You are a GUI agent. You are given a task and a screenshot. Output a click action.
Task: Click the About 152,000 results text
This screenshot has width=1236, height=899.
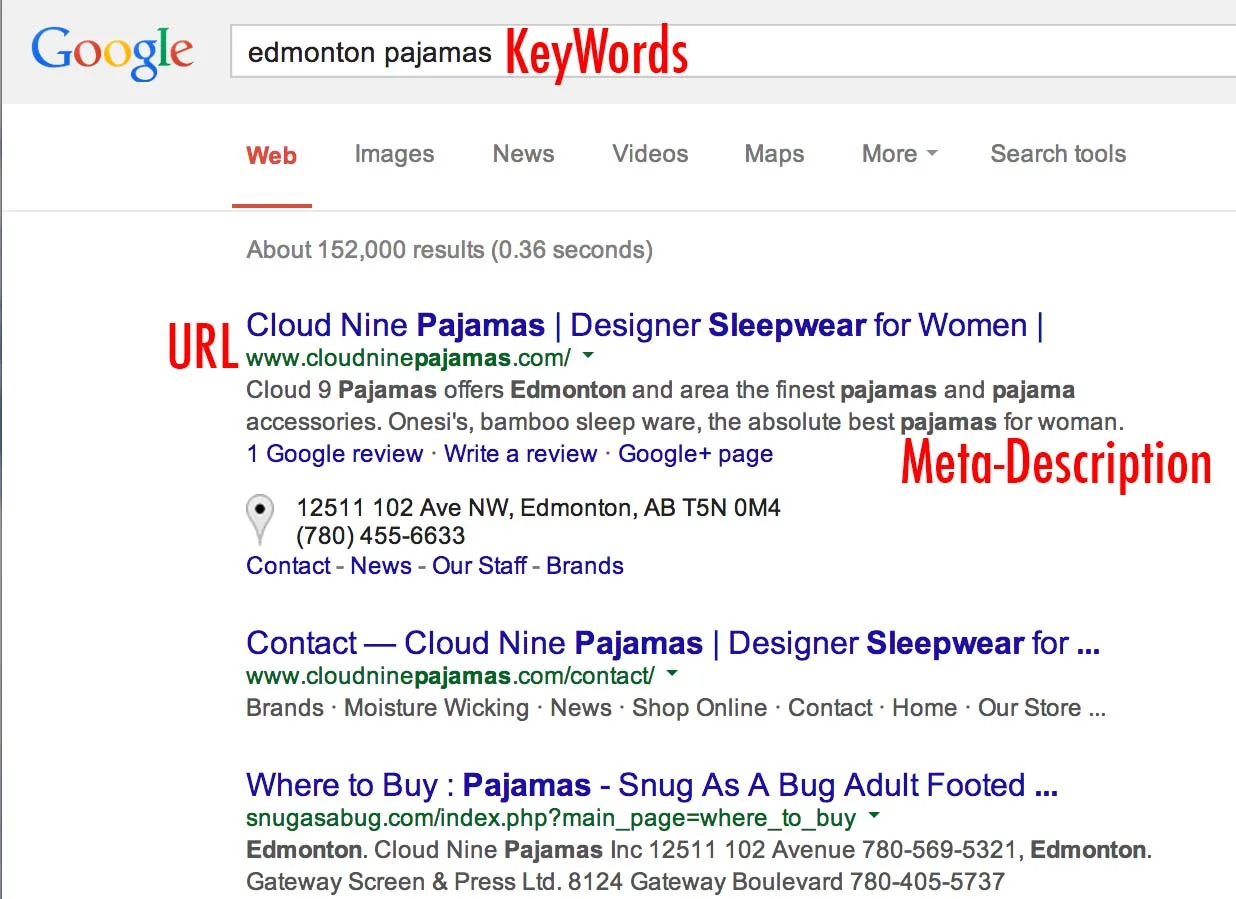click(449, 249)
